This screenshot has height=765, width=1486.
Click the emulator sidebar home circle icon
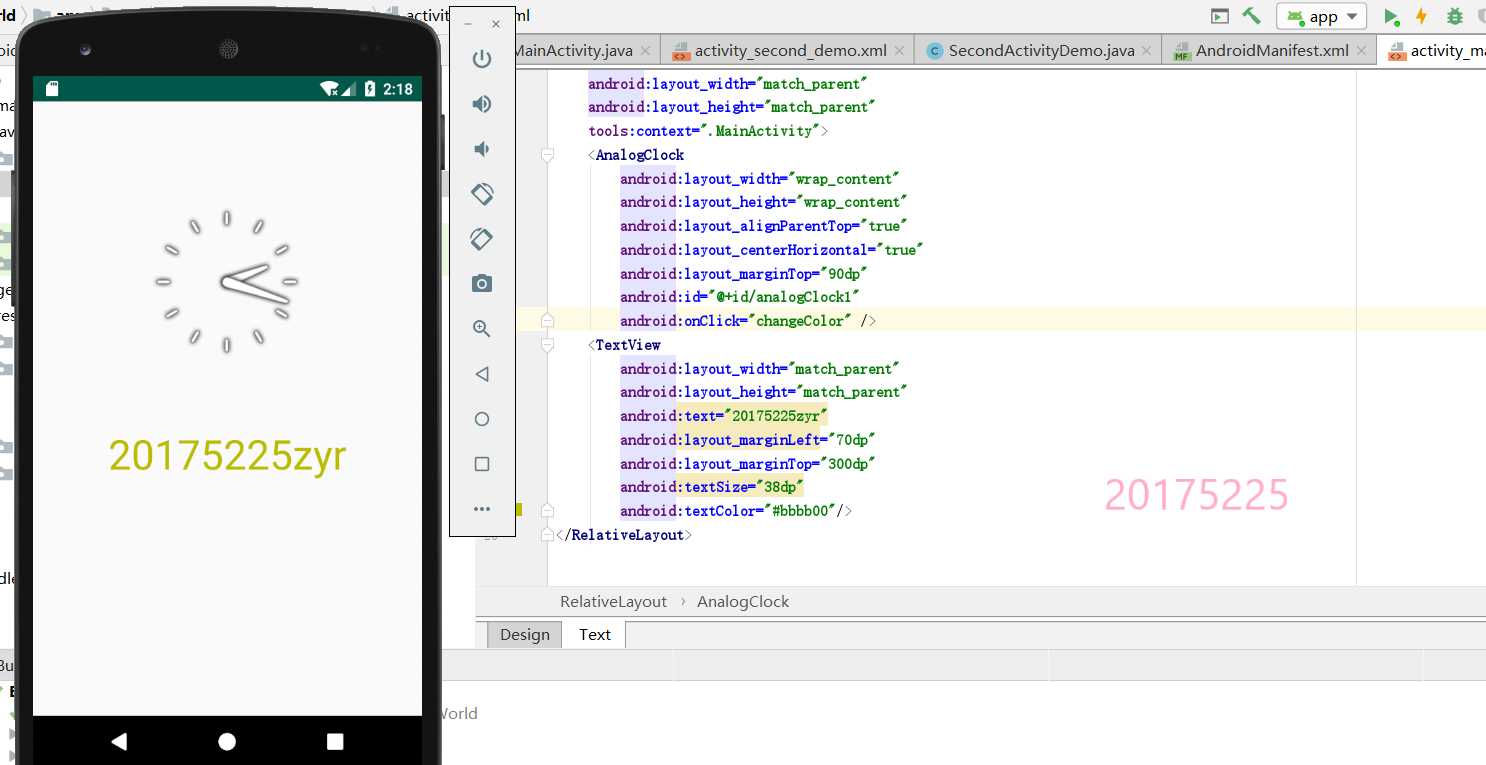(x=482, y=419)
